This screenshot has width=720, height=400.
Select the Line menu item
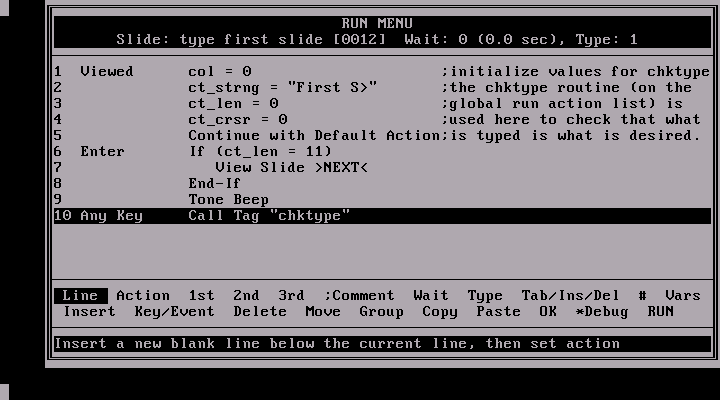pos(80,295)
